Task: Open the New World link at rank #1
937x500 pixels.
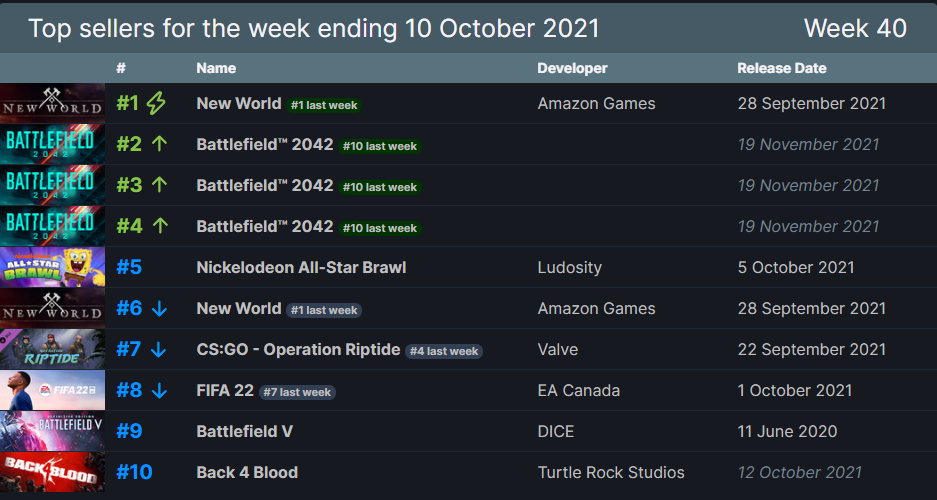Action: click(238, 103)
